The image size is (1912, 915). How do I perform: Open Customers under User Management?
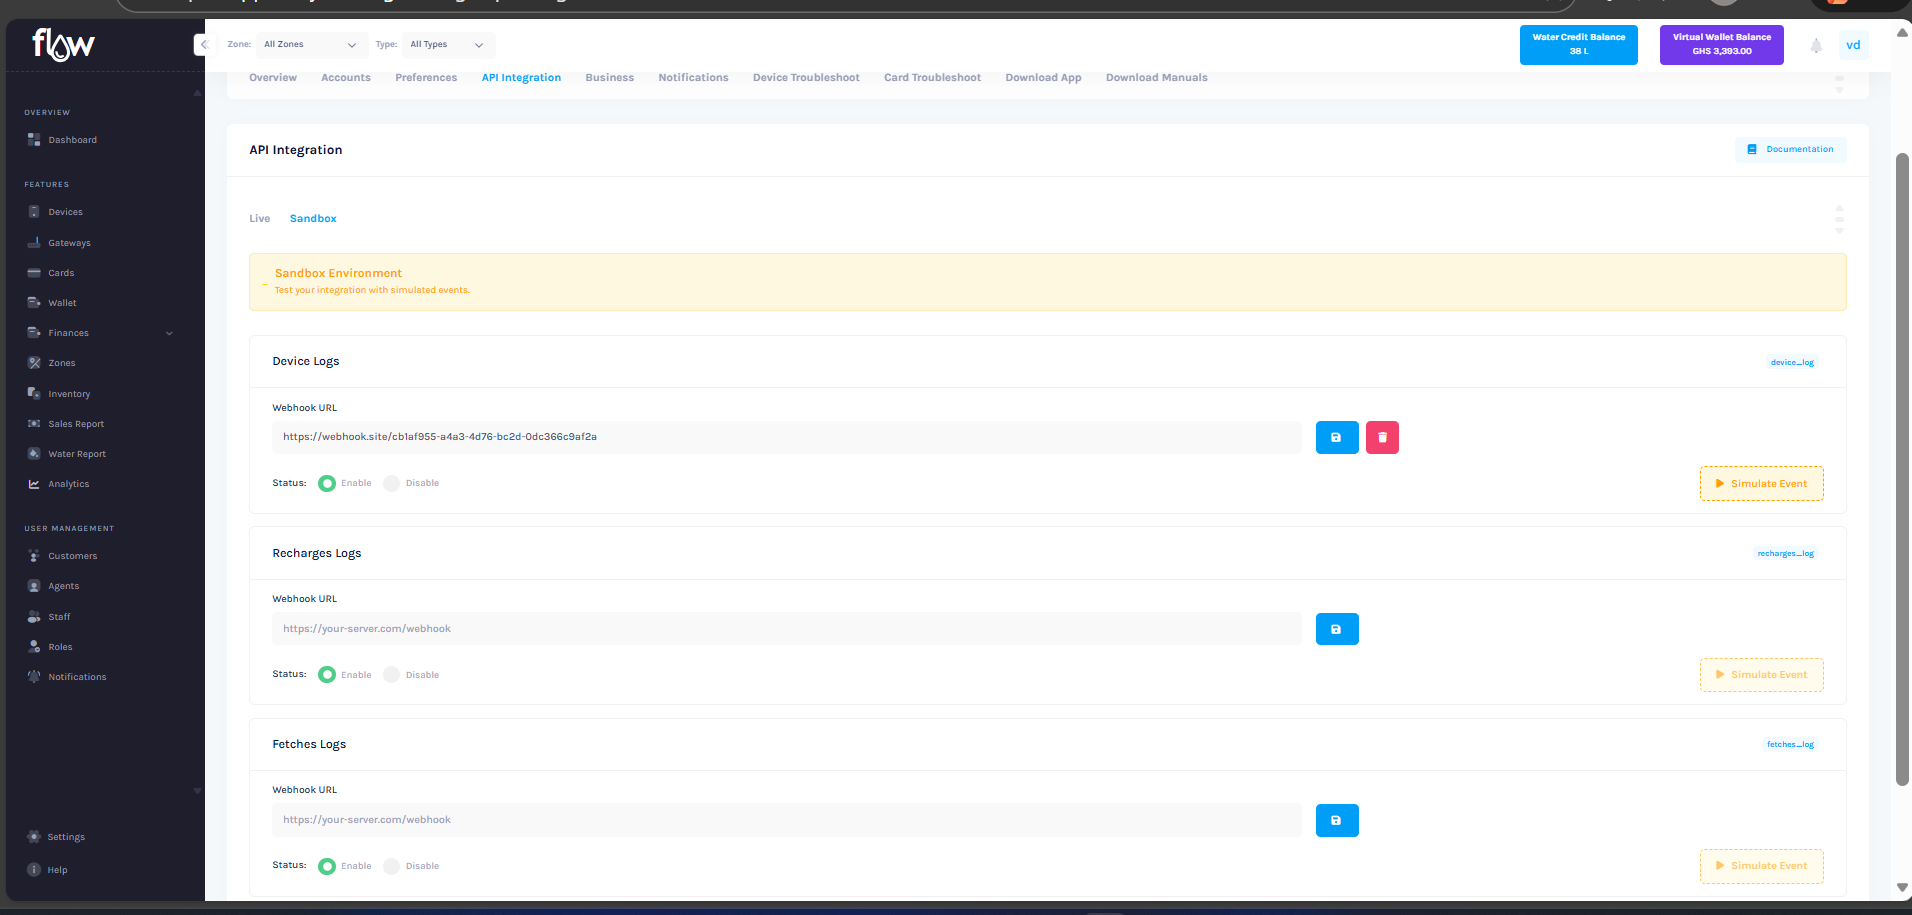(x=71, y=555)
